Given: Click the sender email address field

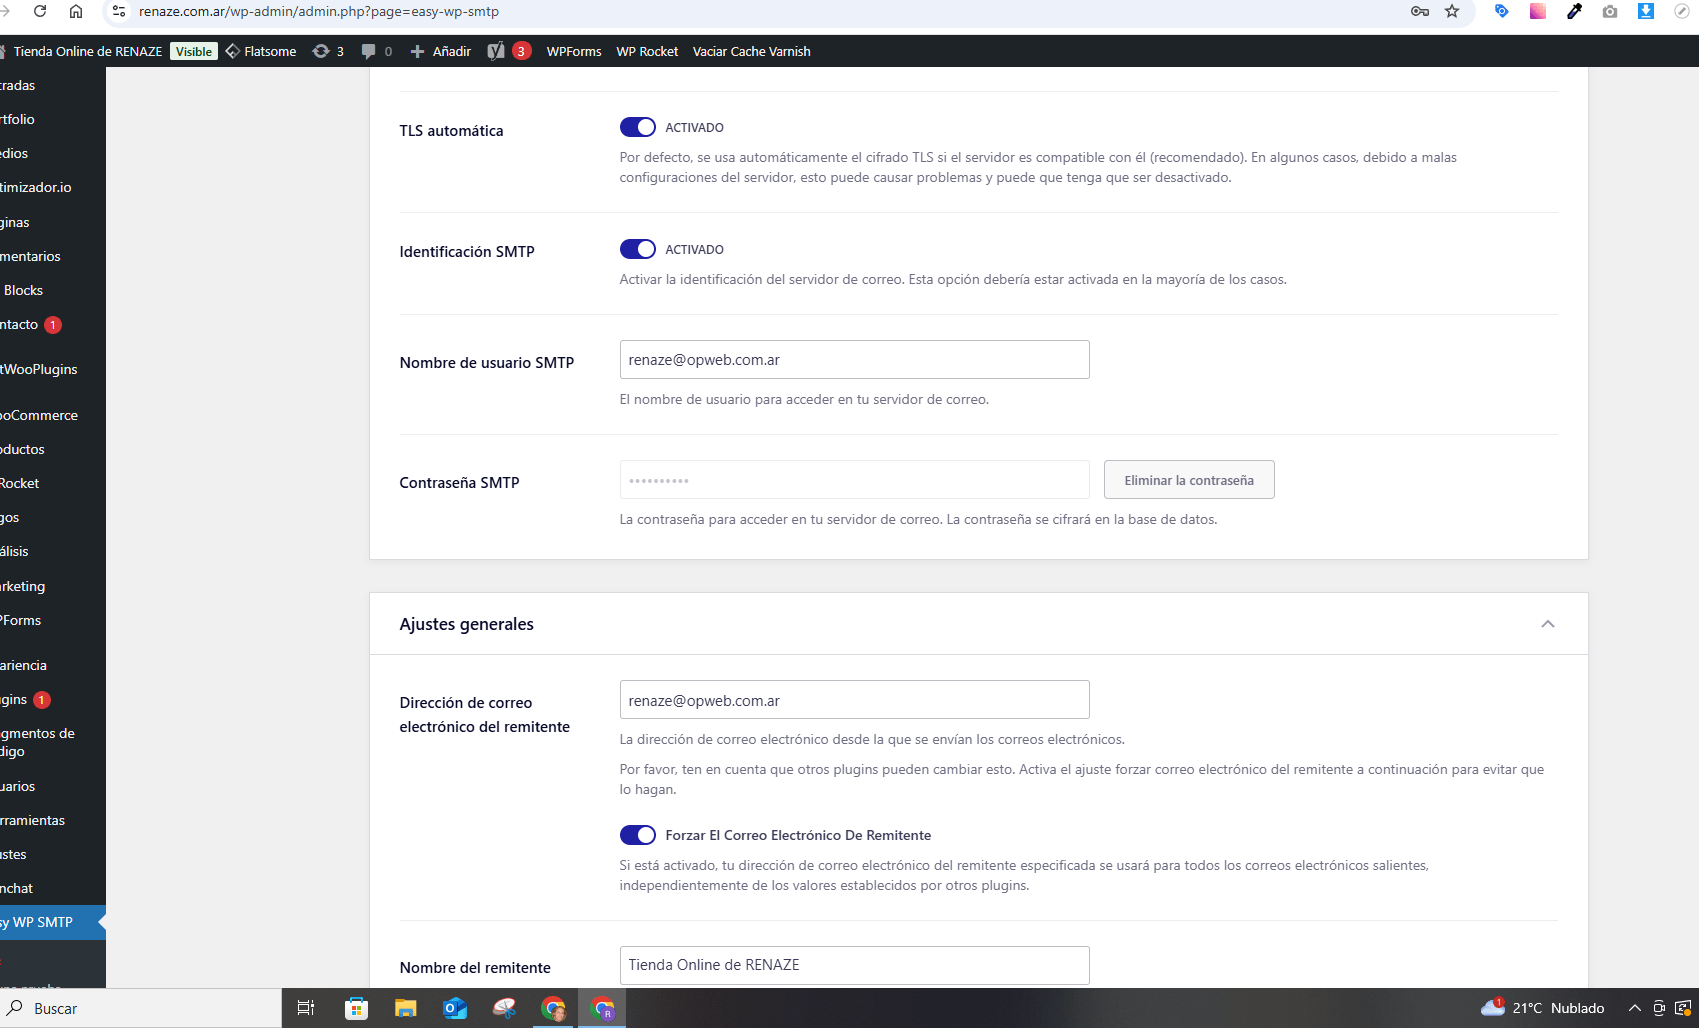Looking at the screenshot, I should [855, 700].
